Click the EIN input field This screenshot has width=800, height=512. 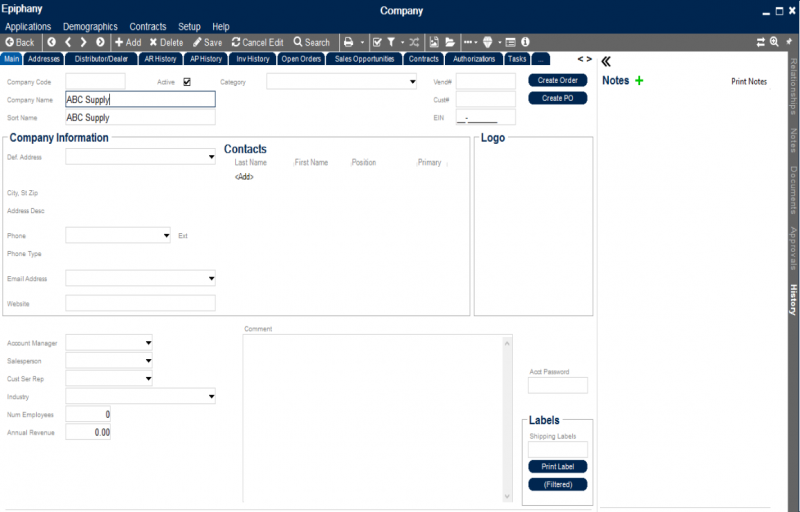(486, 117)
